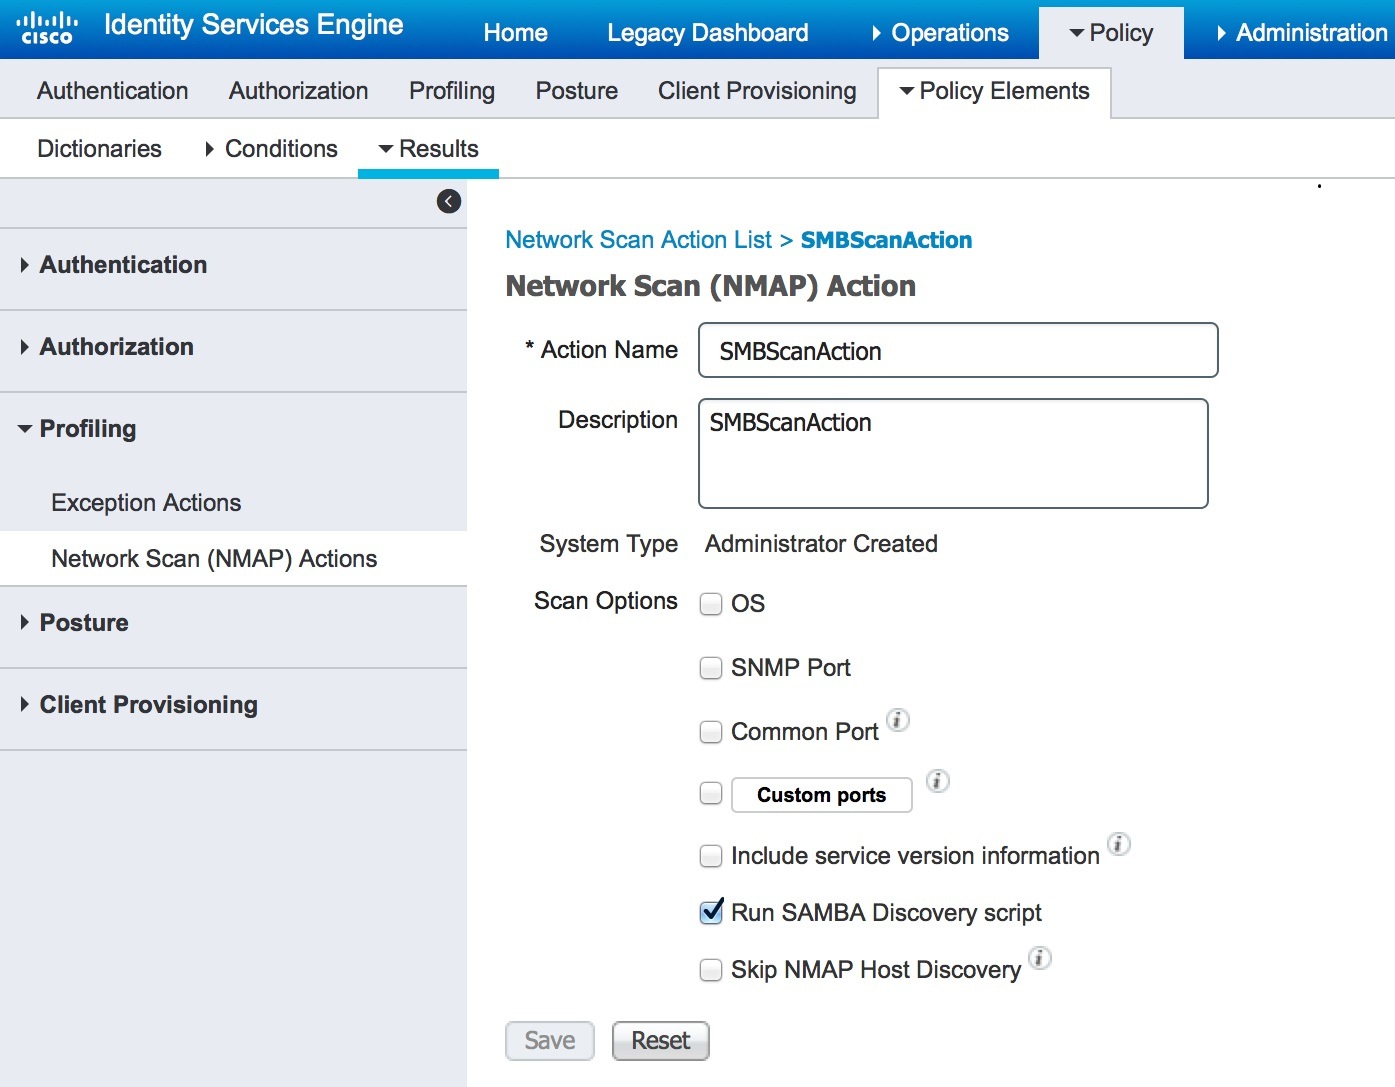1395x1087 pixels.
Task: Click the Custom ports button
Action: click(x=822, y=795)
